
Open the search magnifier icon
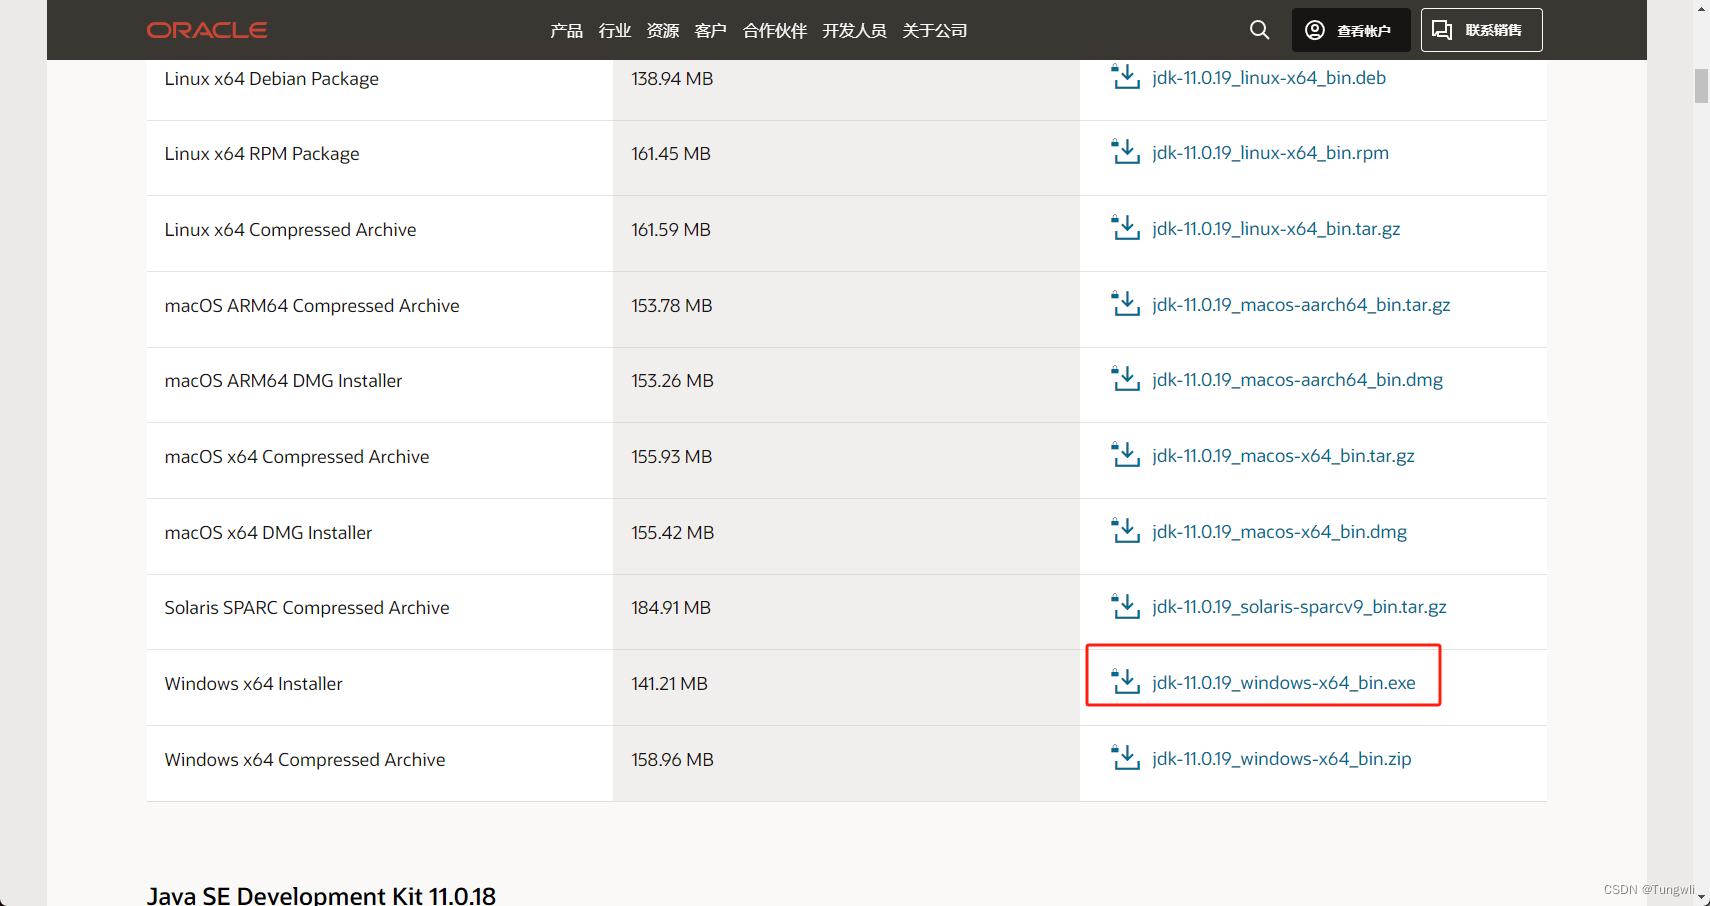tap(1260, 30)
